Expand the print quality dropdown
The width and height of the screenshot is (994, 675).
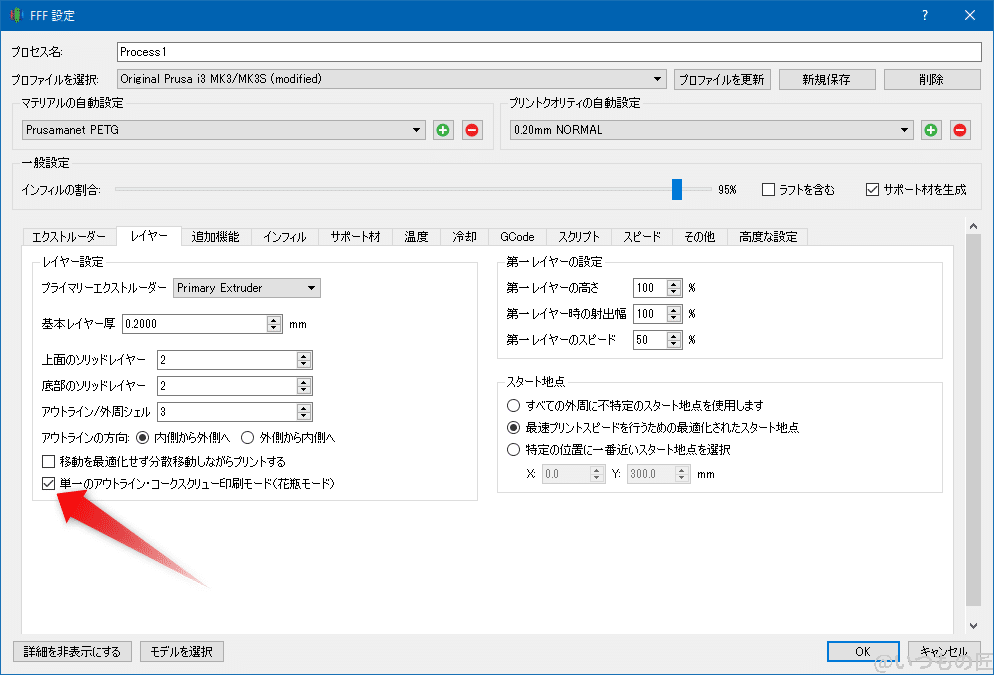[905, 129]
